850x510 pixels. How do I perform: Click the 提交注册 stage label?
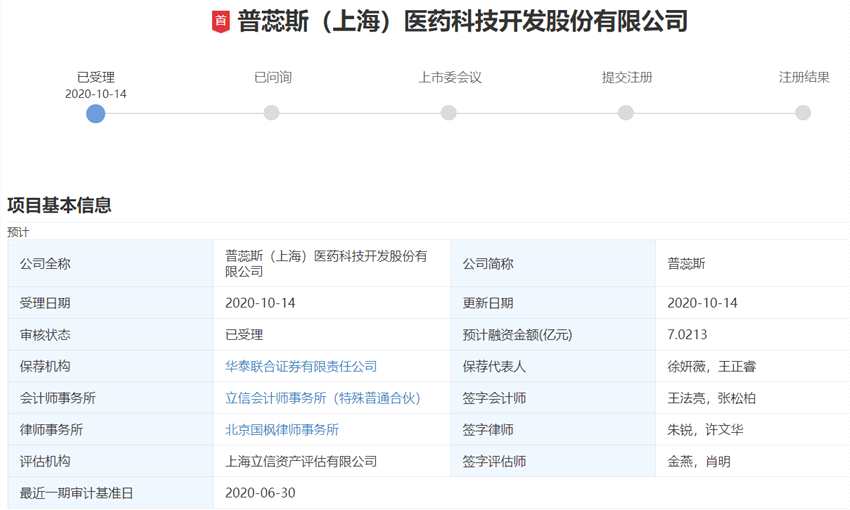(x=627, y=77)
